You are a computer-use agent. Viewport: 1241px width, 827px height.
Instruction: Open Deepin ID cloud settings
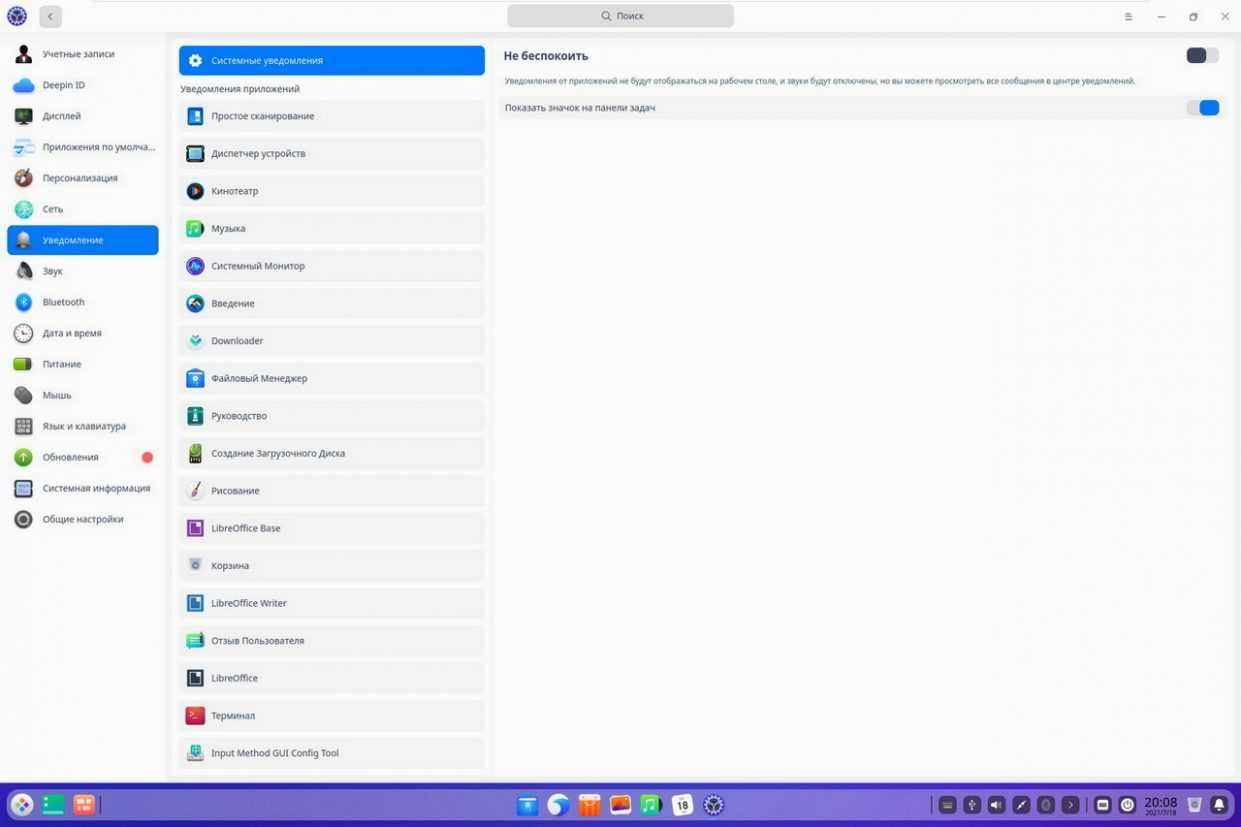(82, 85)
